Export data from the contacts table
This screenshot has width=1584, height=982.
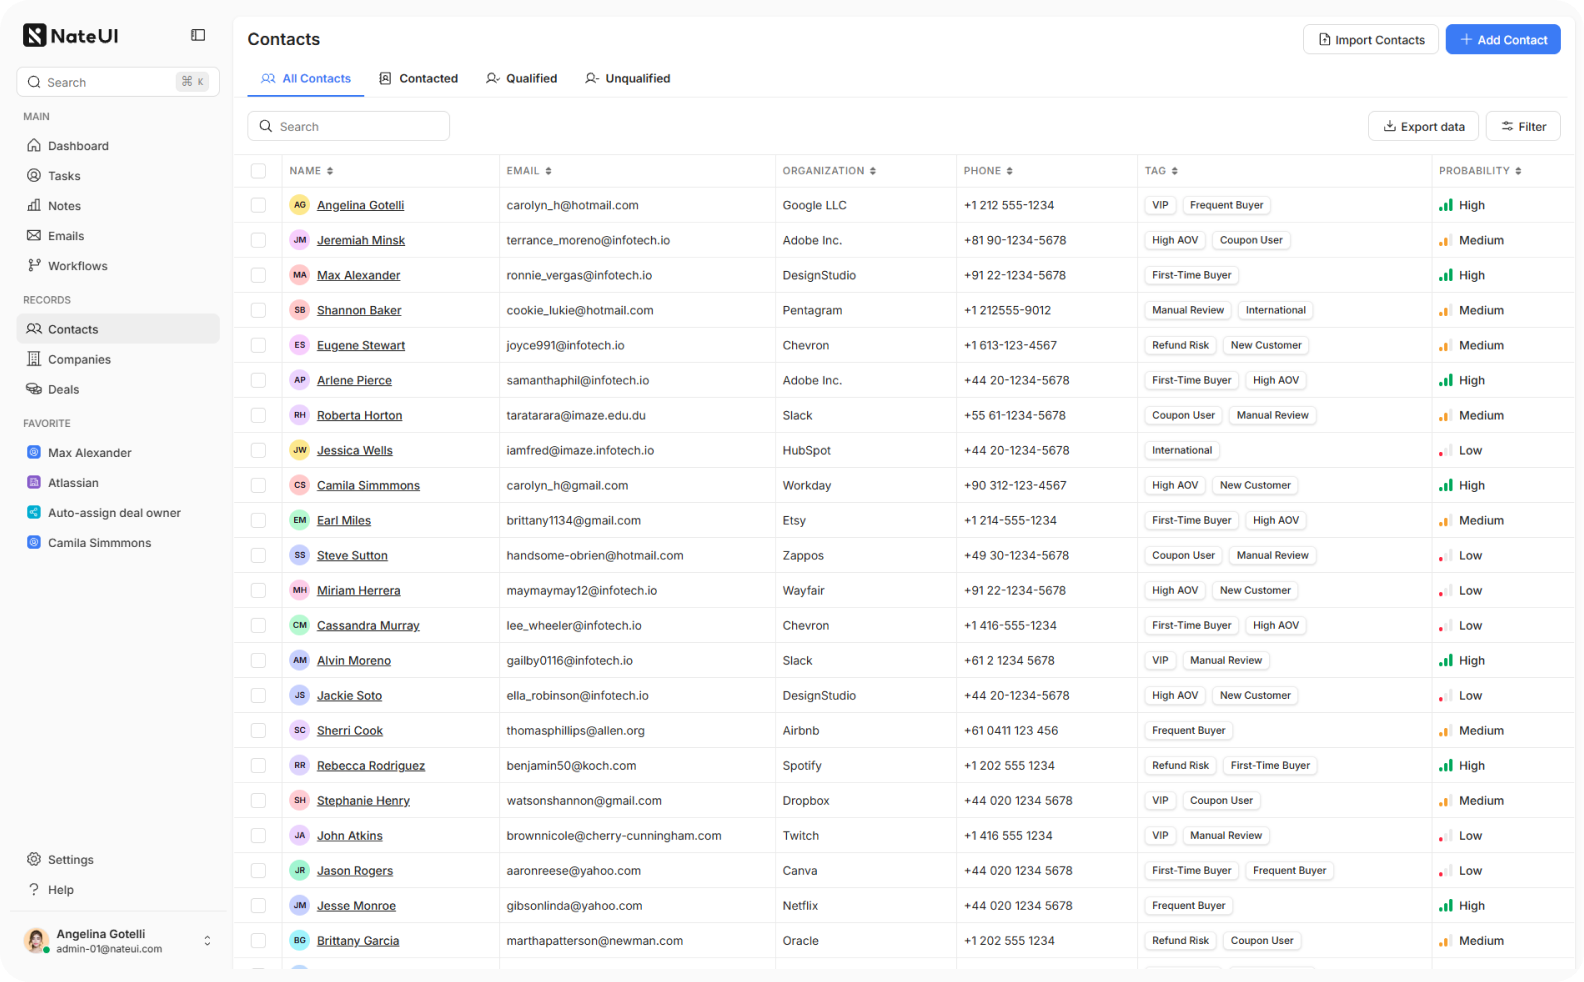[1423, 127]
